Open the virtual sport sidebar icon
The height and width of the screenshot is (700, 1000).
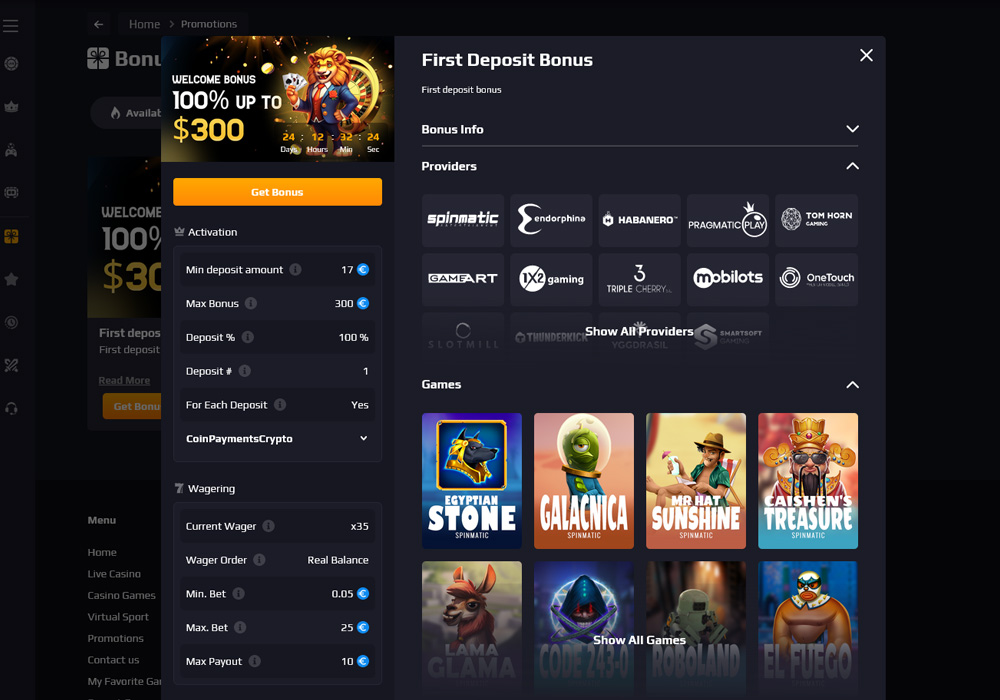pyautogui.click(x=11, y=193)
